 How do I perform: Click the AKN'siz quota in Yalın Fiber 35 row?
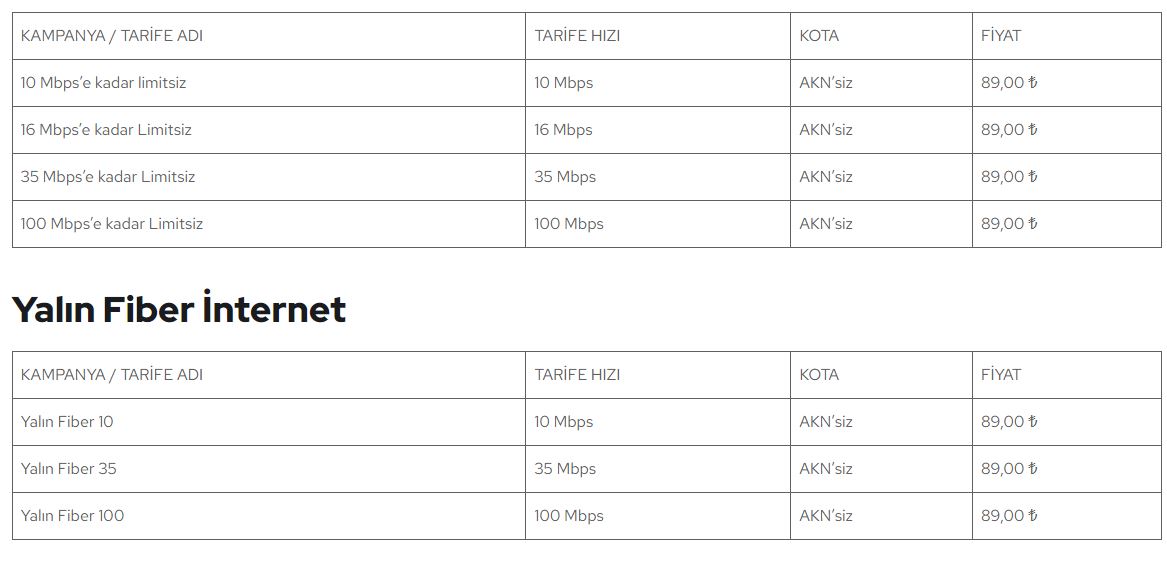[x=825, y=468]
